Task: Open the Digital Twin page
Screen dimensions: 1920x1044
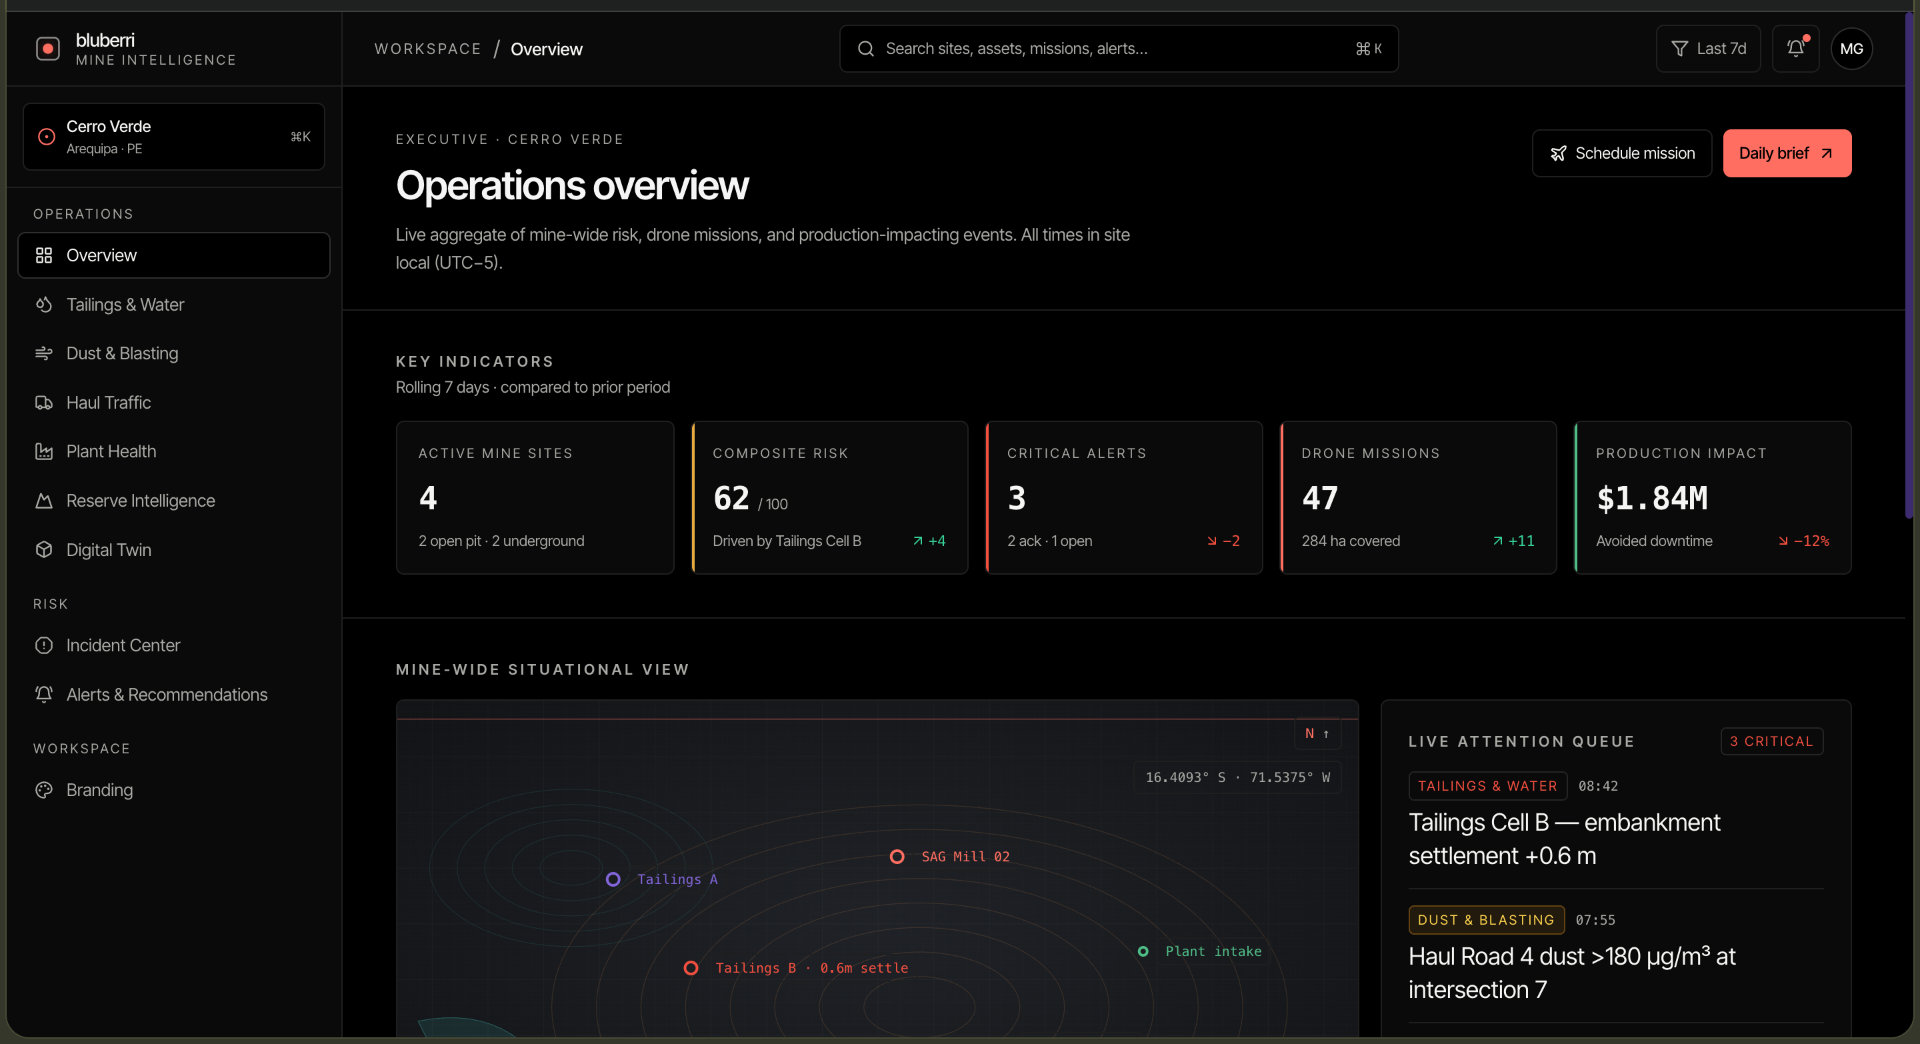Action: click(x=173, y=549)
